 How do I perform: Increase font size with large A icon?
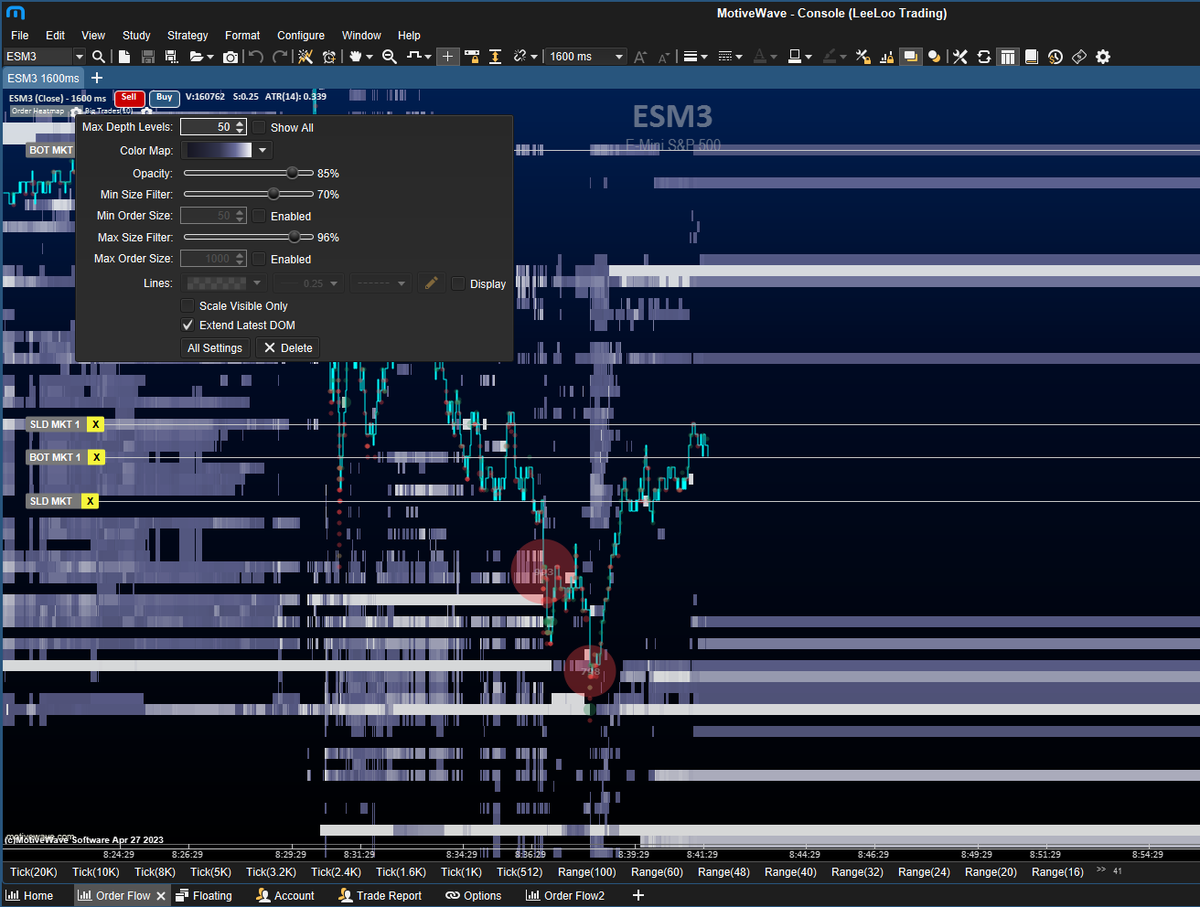pos(640,57)
